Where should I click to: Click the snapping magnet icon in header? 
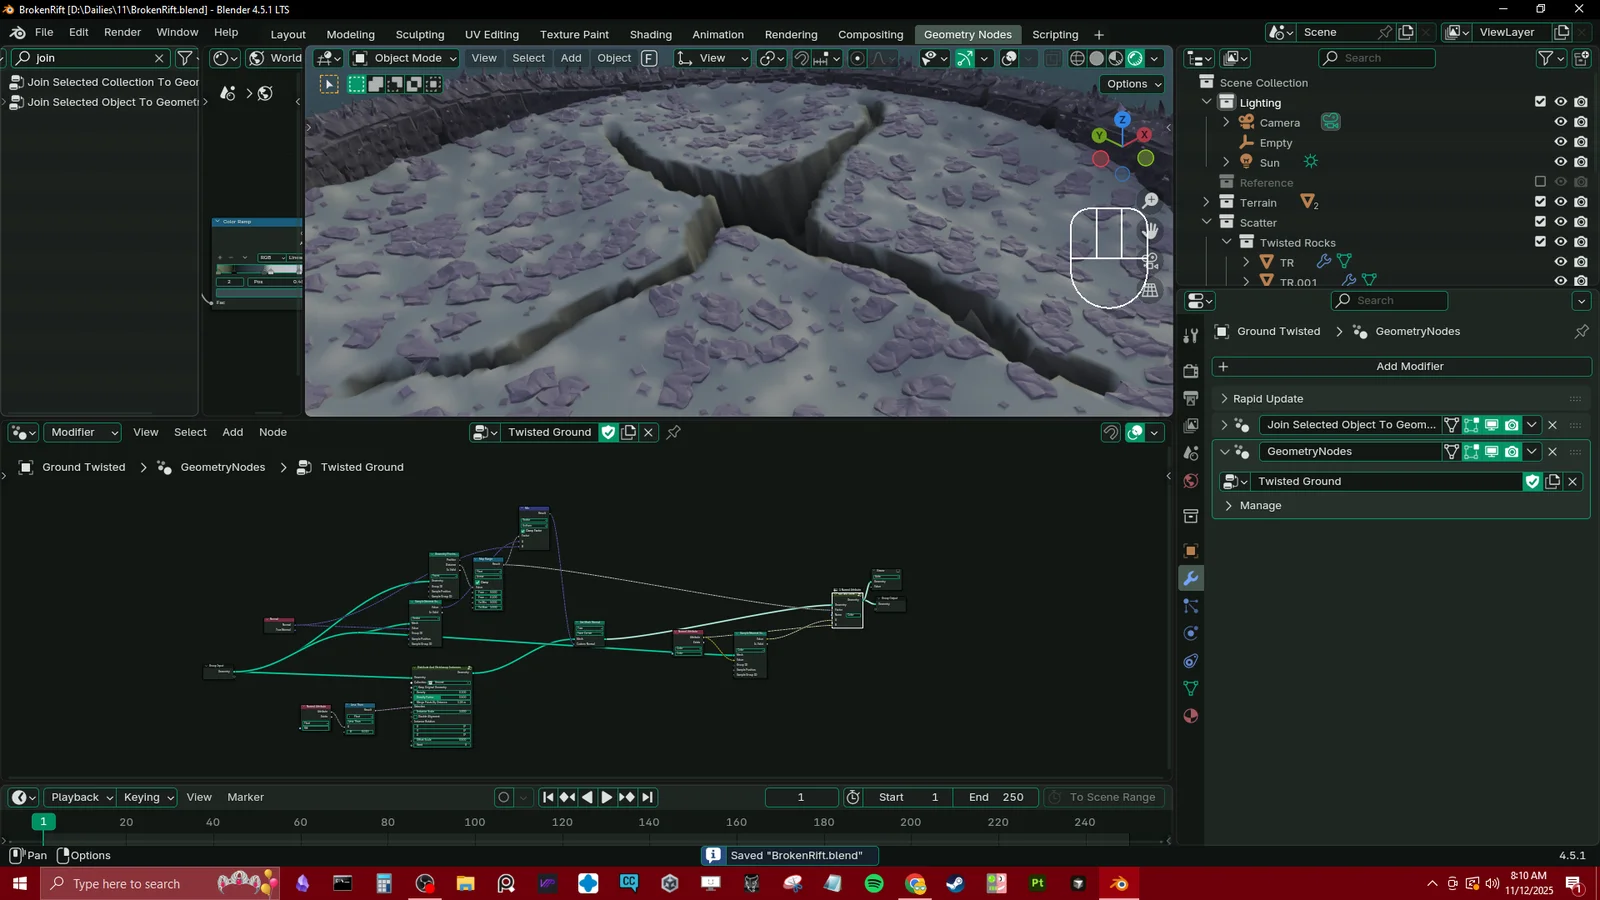point(800,58)
